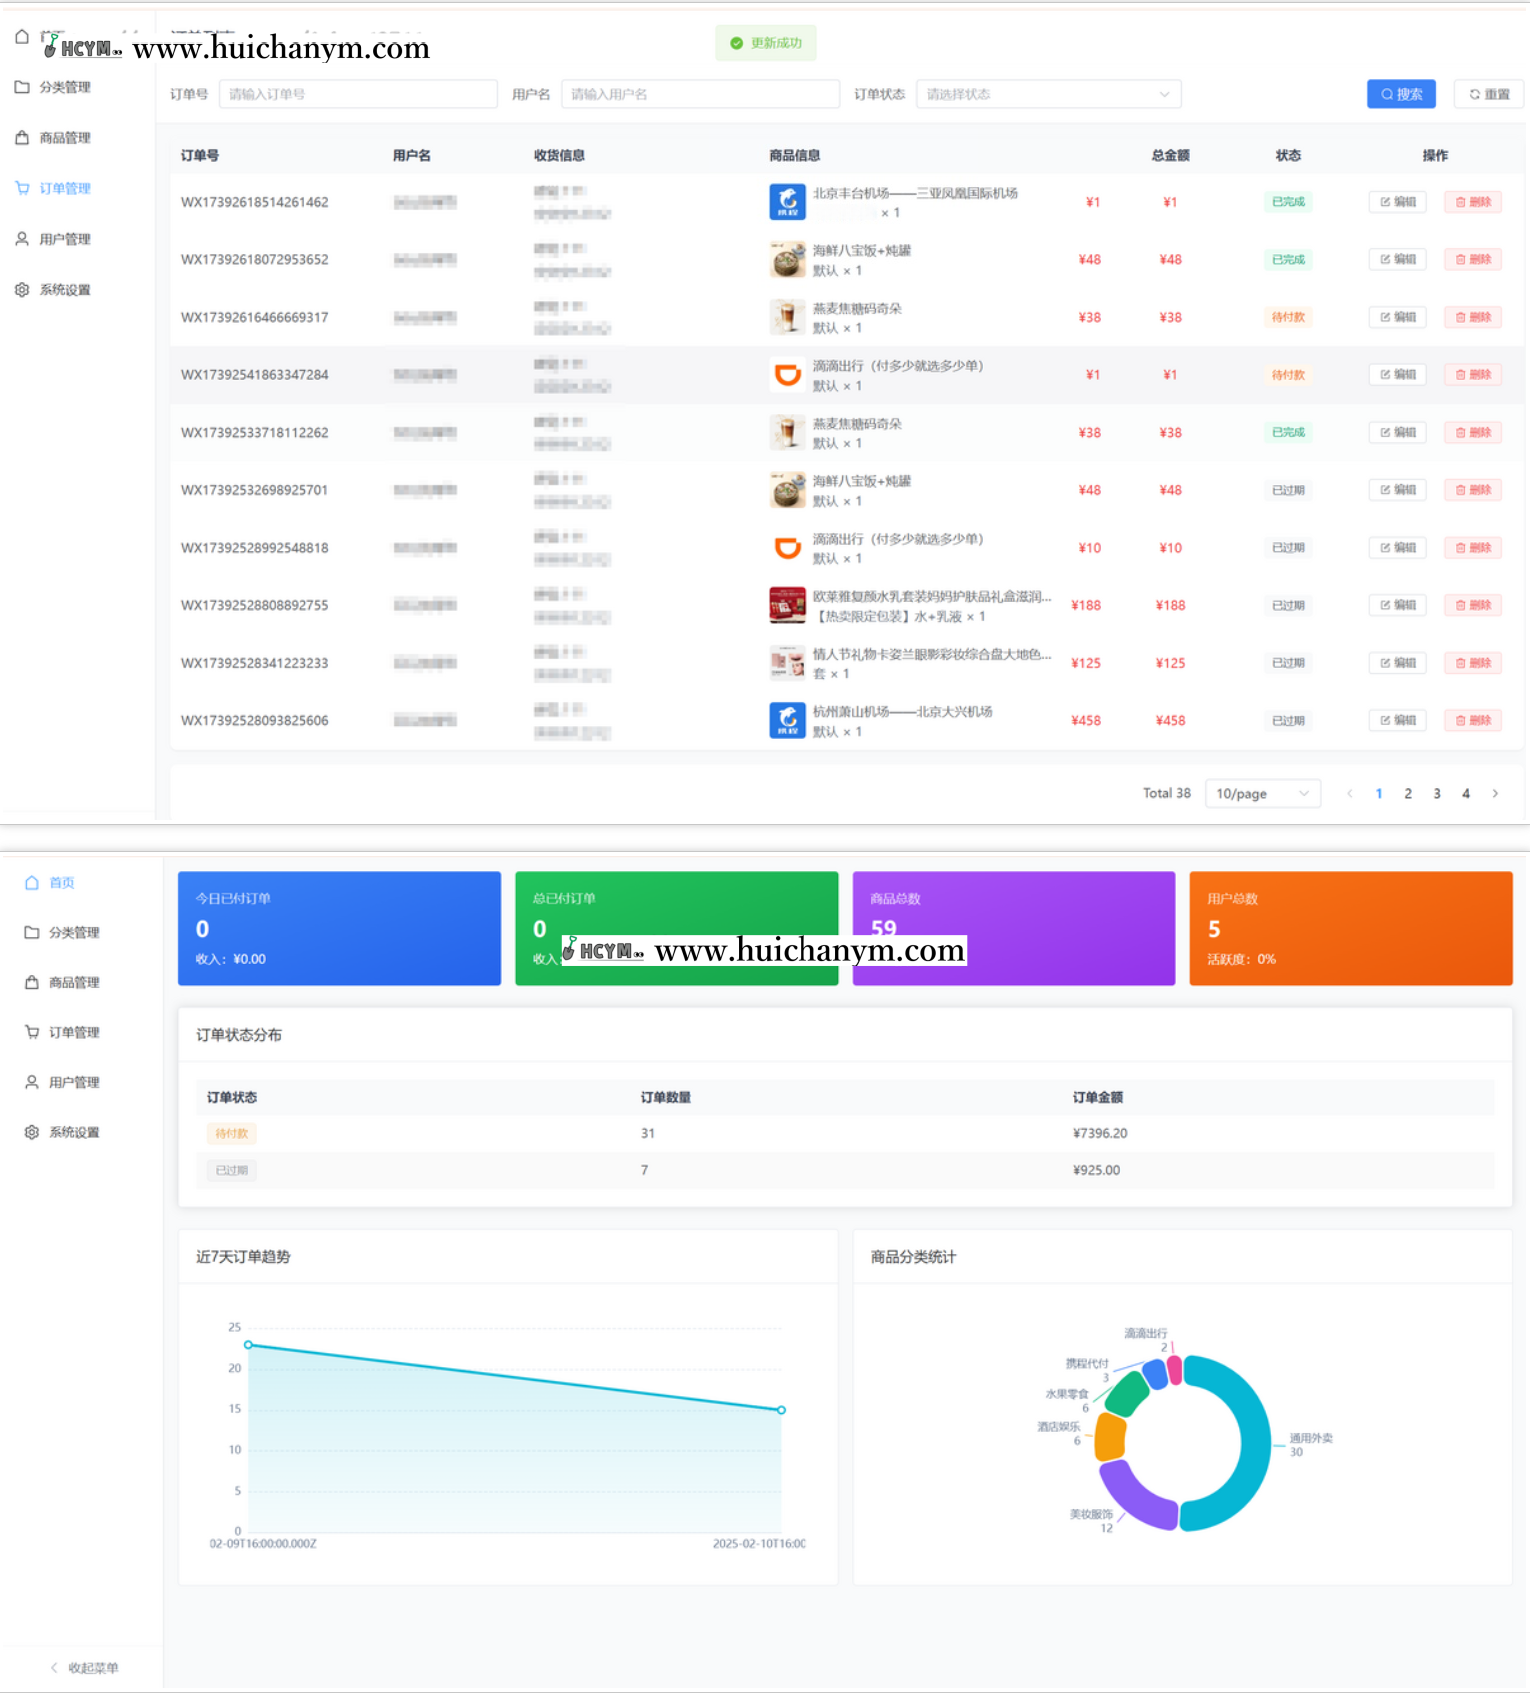Screen dimensions: 1530x1693
Task: Jump to page 3 in pagination
Action: (1437, 793)
